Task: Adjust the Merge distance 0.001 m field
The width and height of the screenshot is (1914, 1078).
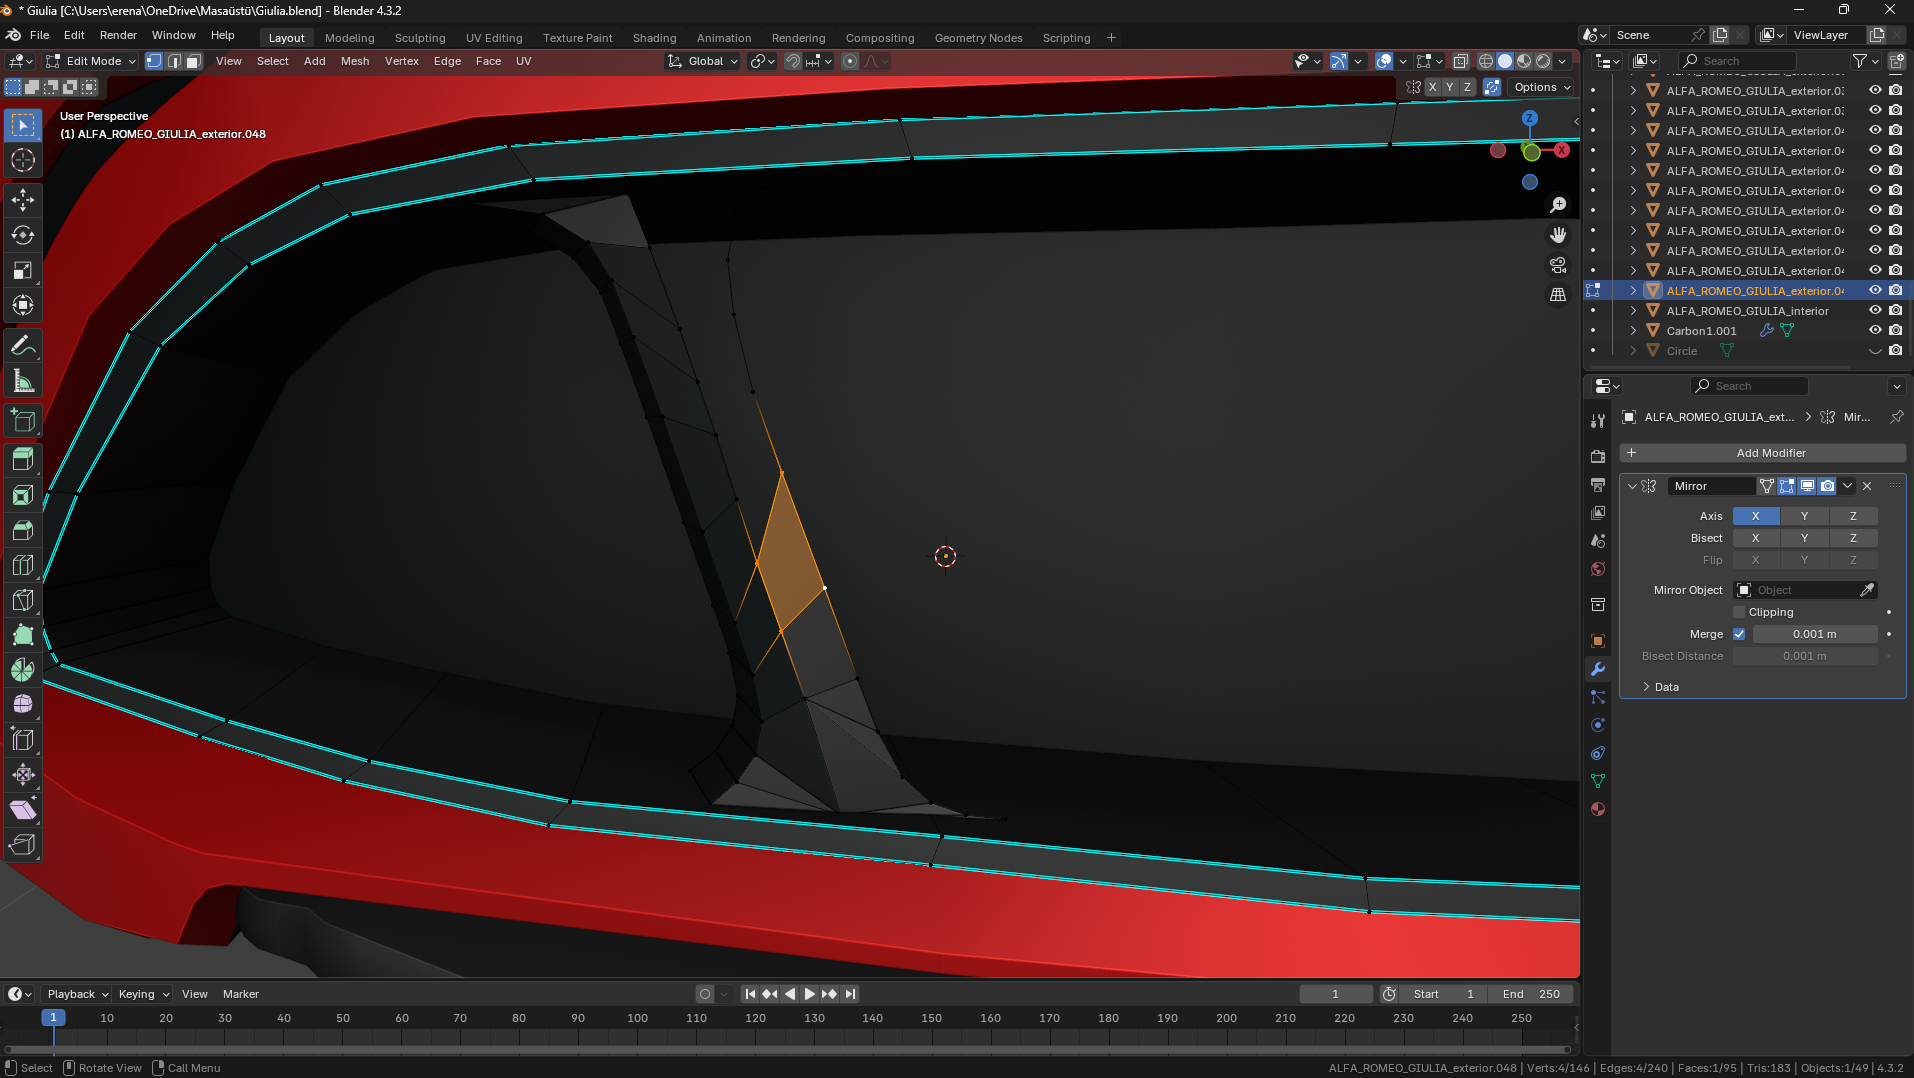Action: tap(1815, 634)
